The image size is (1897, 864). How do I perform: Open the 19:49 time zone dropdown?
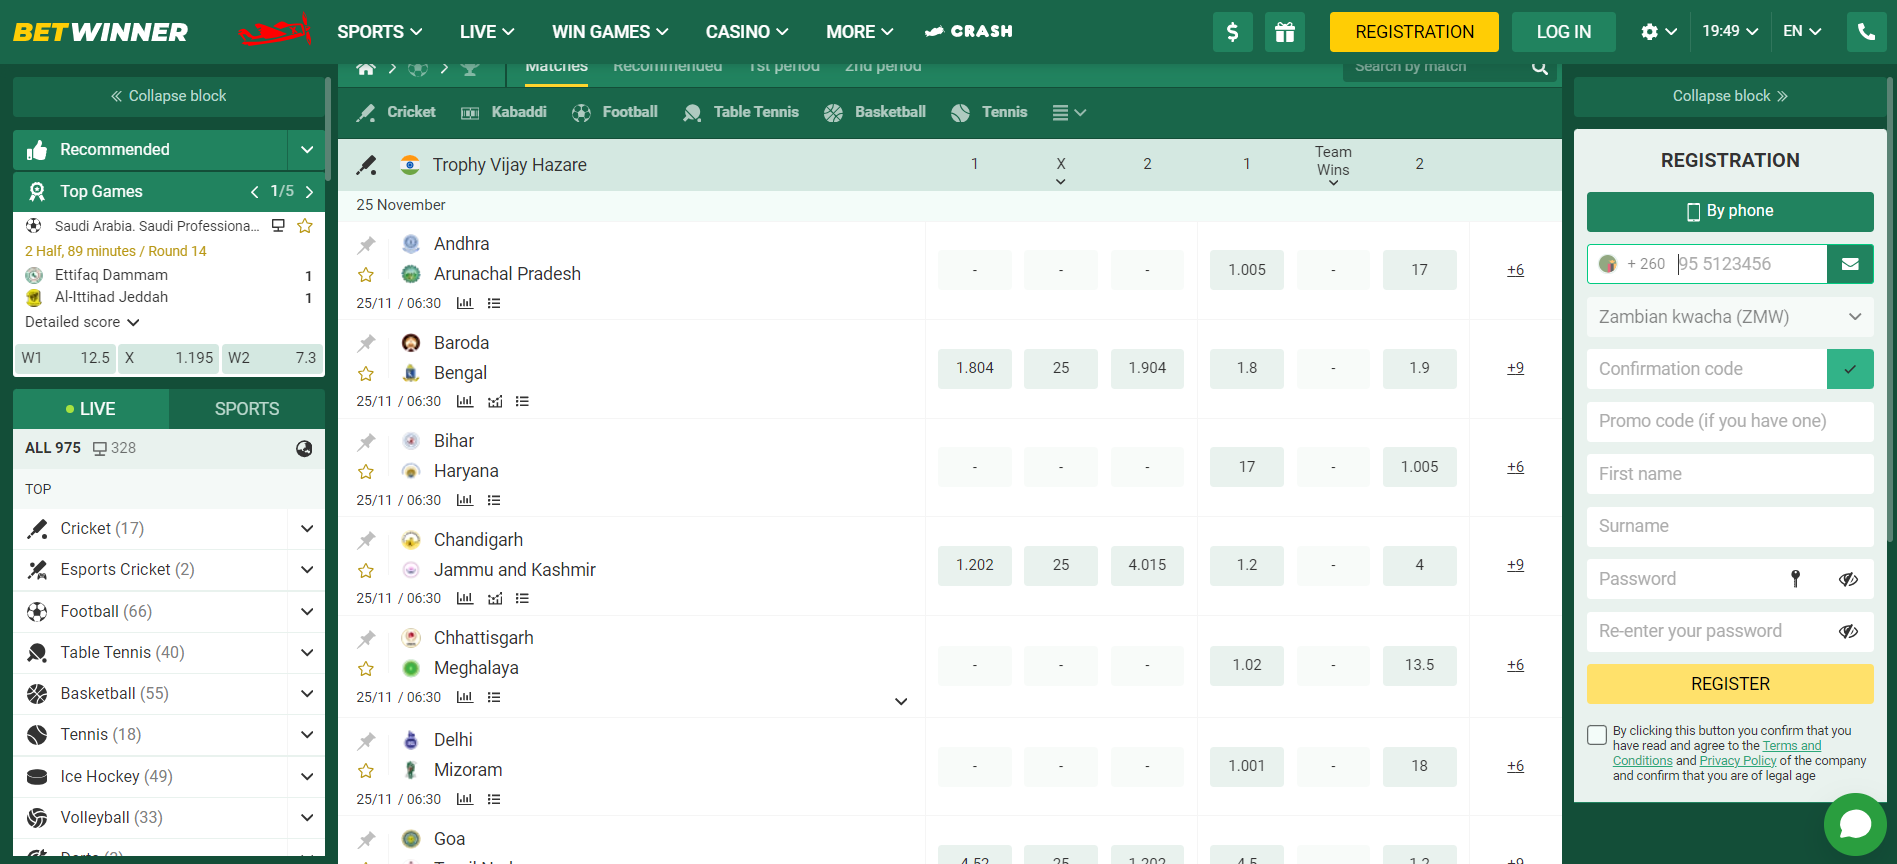coord(1730,32)
